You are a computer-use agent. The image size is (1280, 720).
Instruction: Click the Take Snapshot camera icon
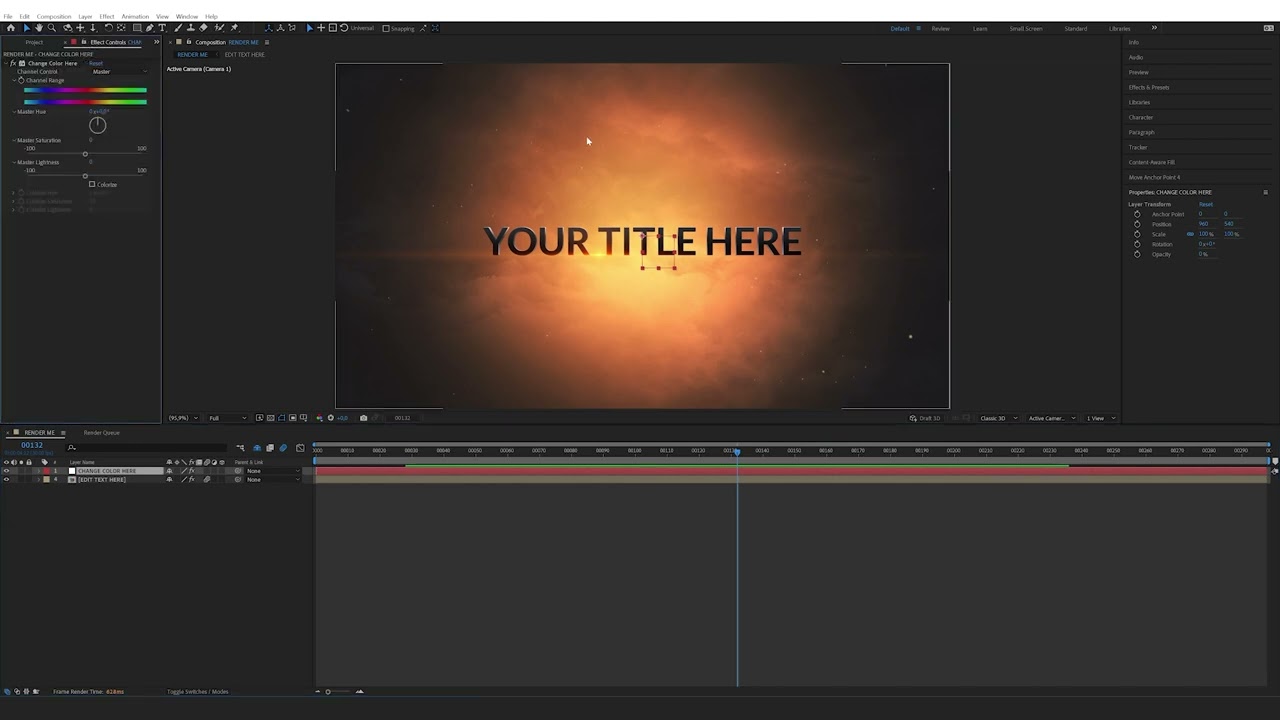pos(363,418)
